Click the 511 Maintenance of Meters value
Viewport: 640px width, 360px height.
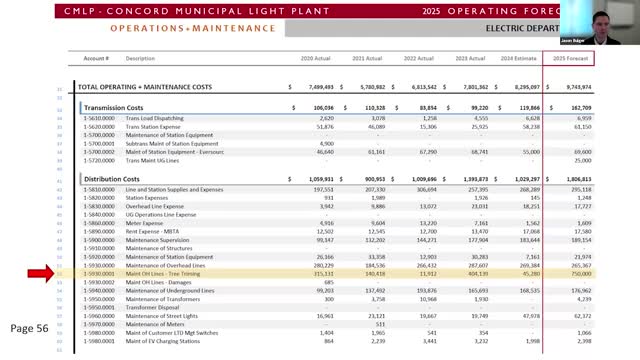(x=380, y=324)
